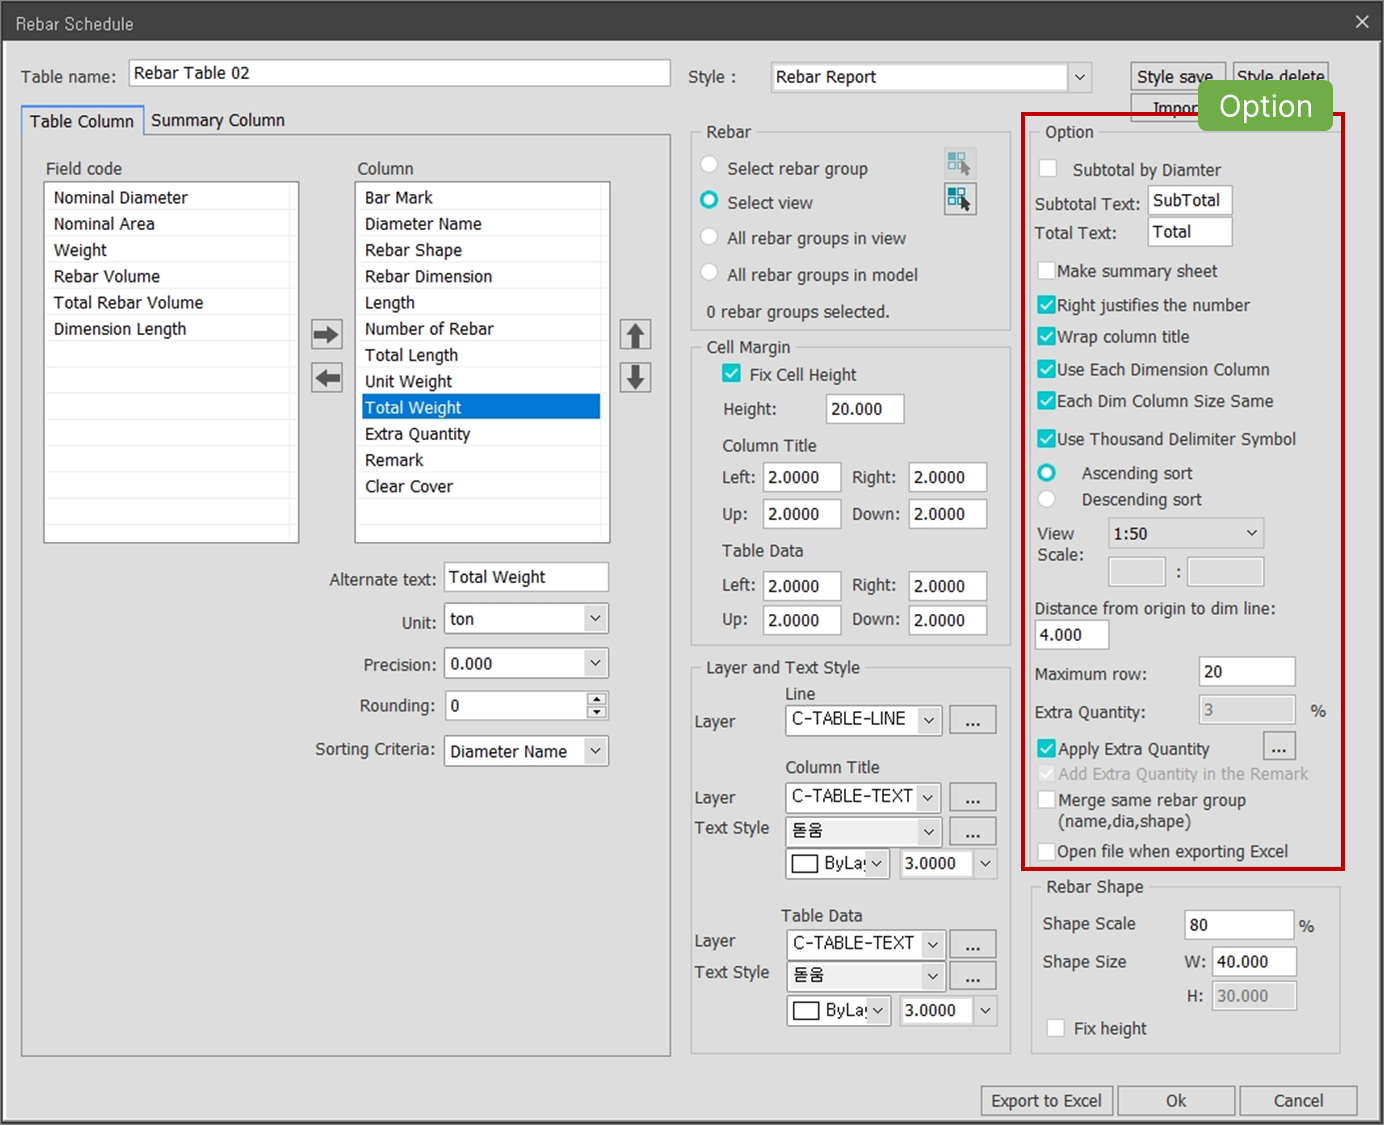The image size is (1384, 1125).
Task: Select All rebar groups in model option
Action: point(709,273)
